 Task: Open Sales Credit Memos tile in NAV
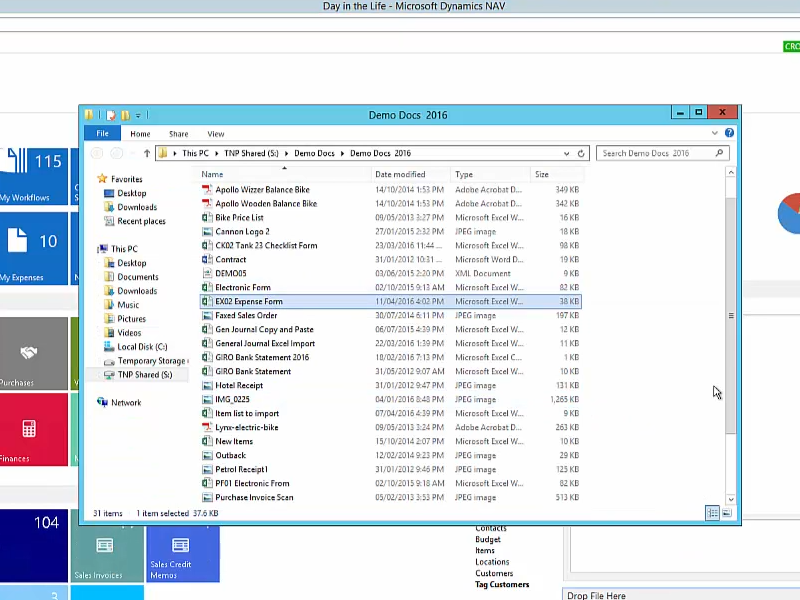pos(183,554)
